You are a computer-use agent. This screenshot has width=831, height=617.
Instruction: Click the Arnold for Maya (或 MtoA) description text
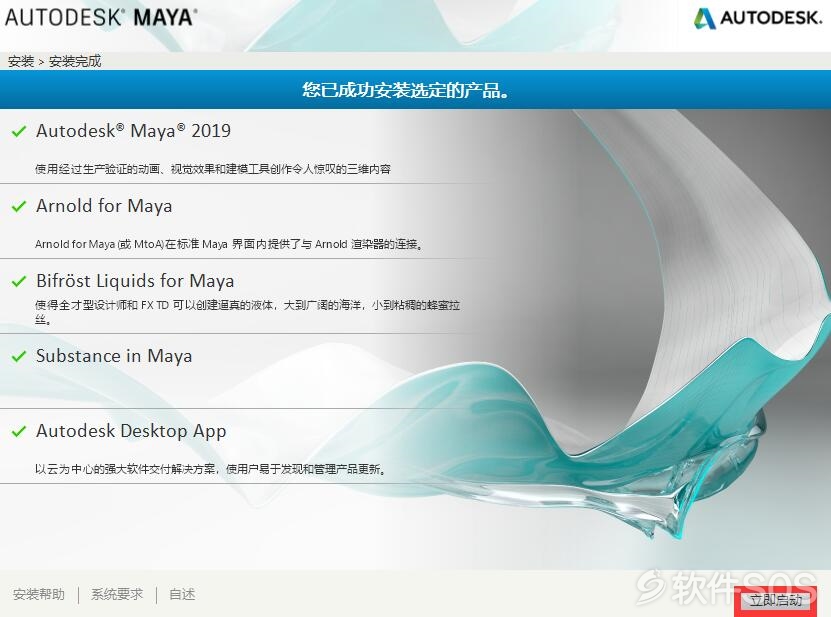229,244
